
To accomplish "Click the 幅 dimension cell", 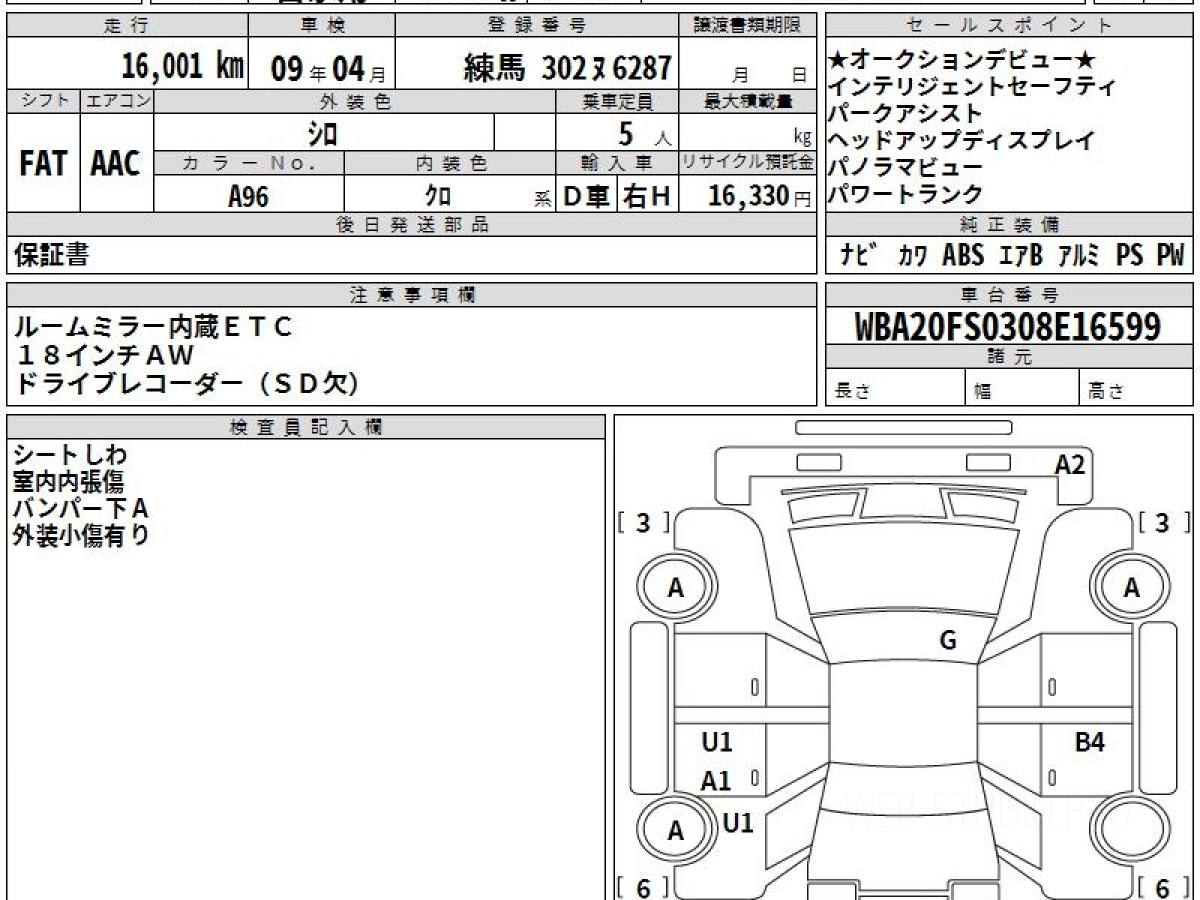I will 1023,388.
